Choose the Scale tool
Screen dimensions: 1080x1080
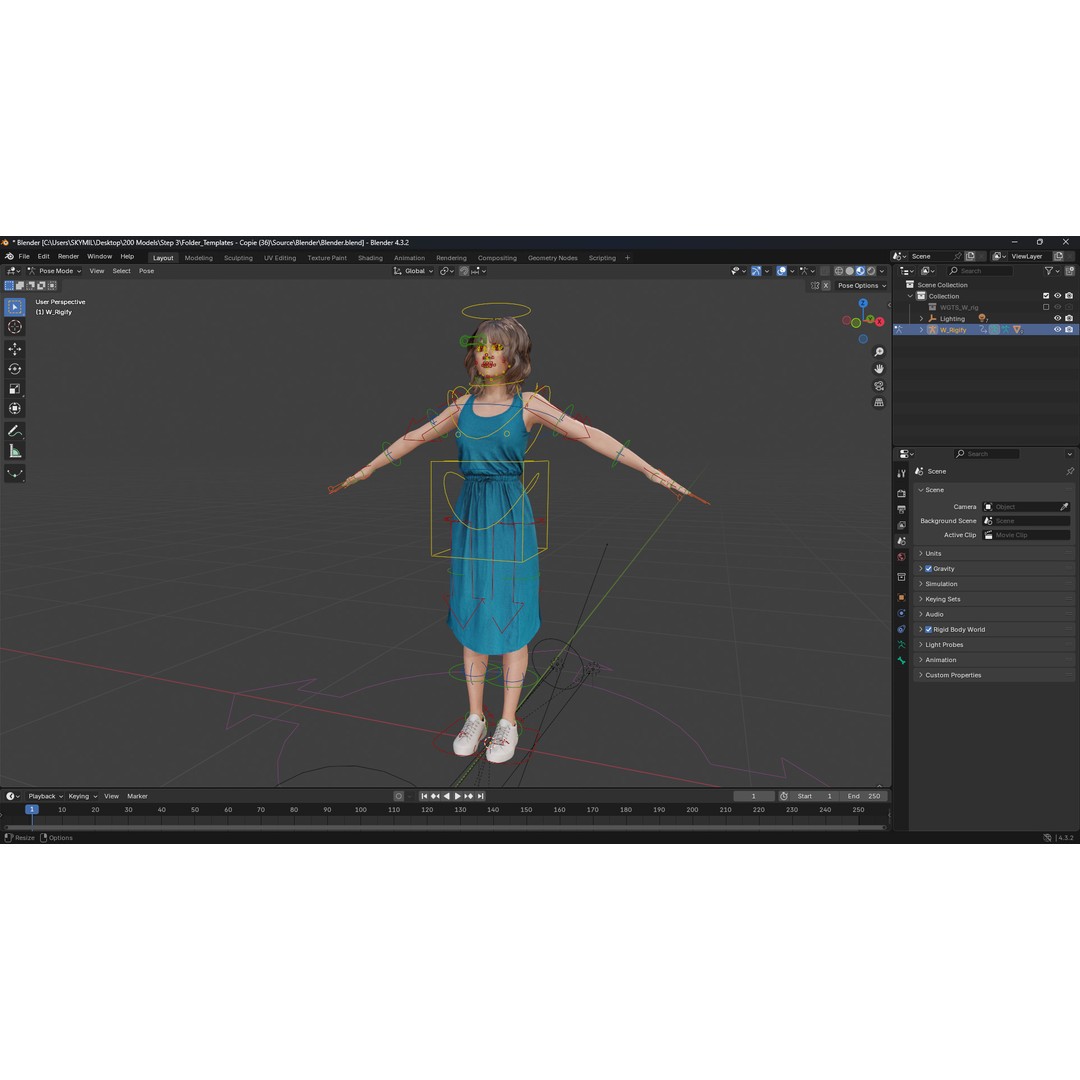point(14,389)
